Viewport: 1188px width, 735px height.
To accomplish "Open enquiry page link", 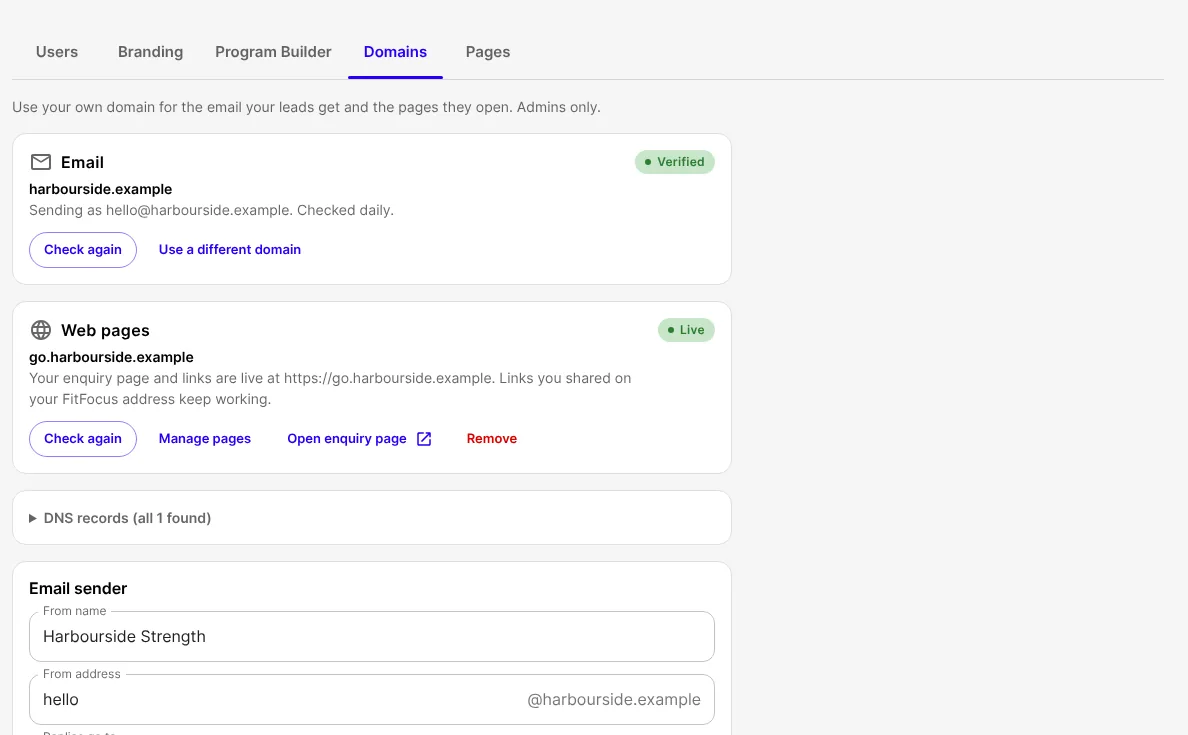I will 359,439.
